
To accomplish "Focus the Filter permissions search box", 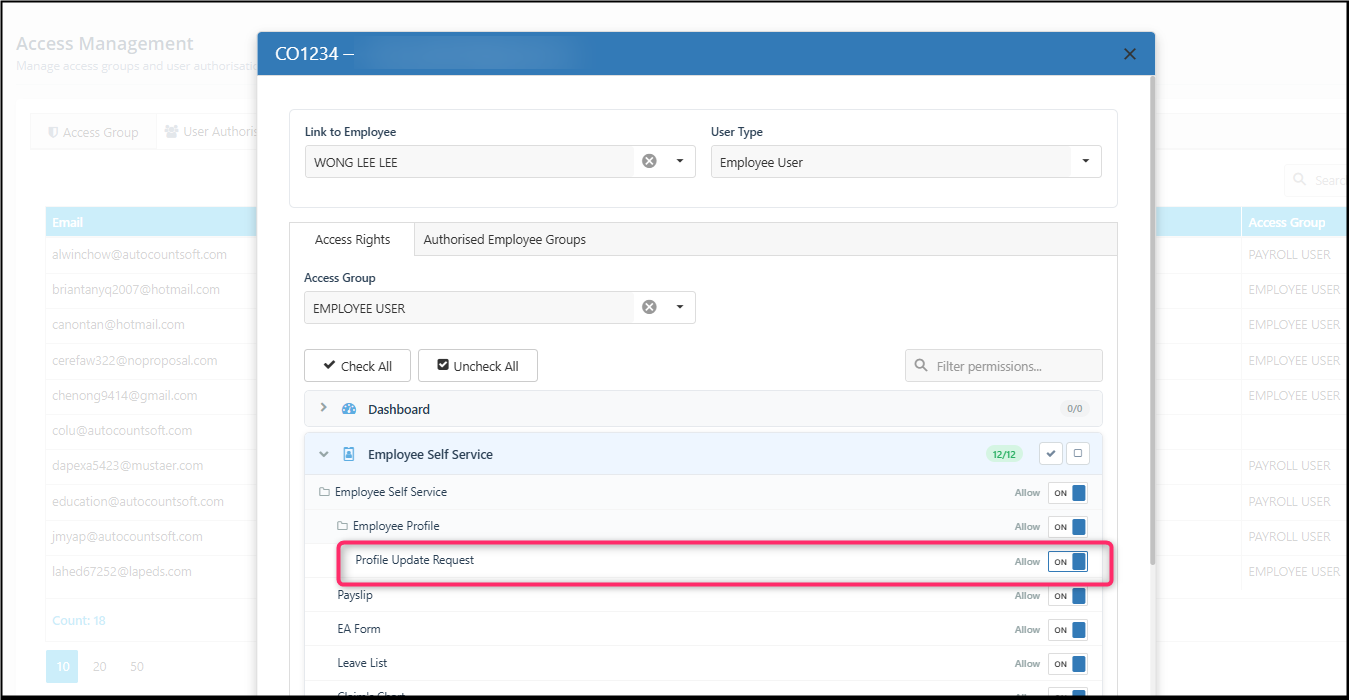I will pyautogui.click(x=1004, y=366).
